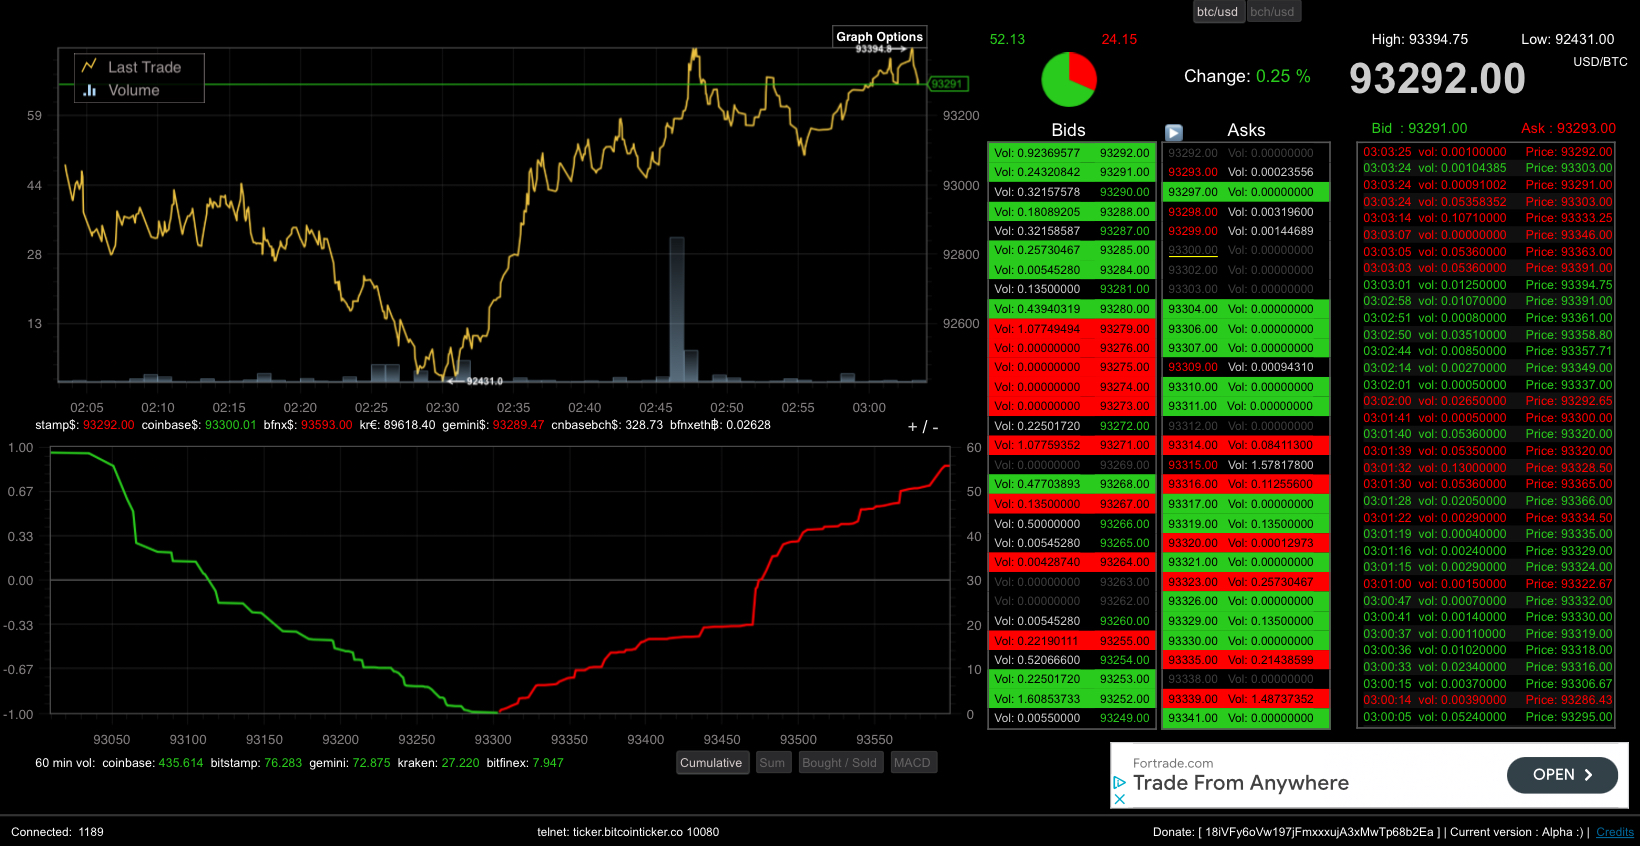Toggle the Volume series in the legend
The image size is (1640, 846).
coord(134,90)
